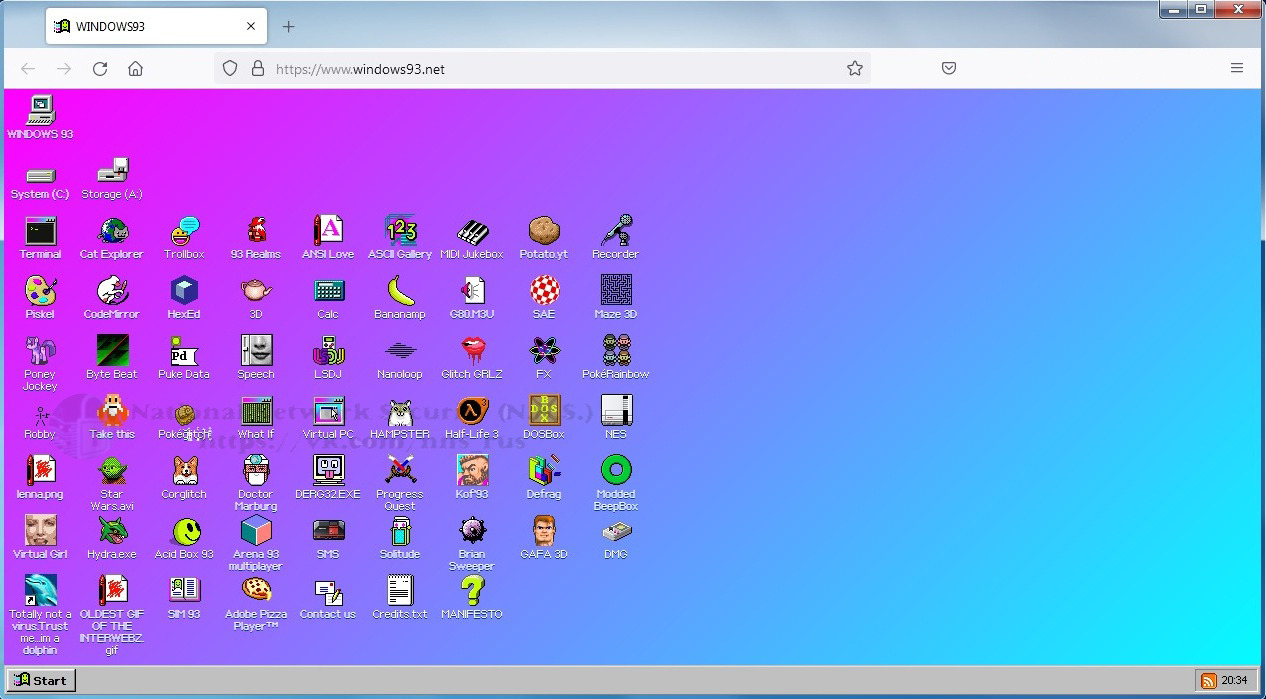Click the Start button
The width and height of the screenshot is (1266, 699).
click(x=40, y=680)
